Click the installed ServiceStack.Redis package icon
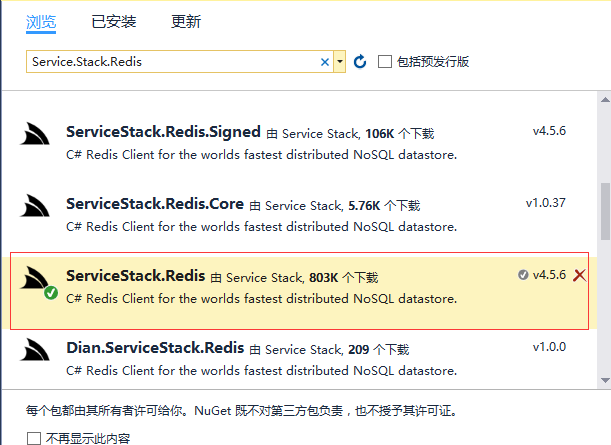This screenshot has width=611, height=445. (x=35, y=277)
